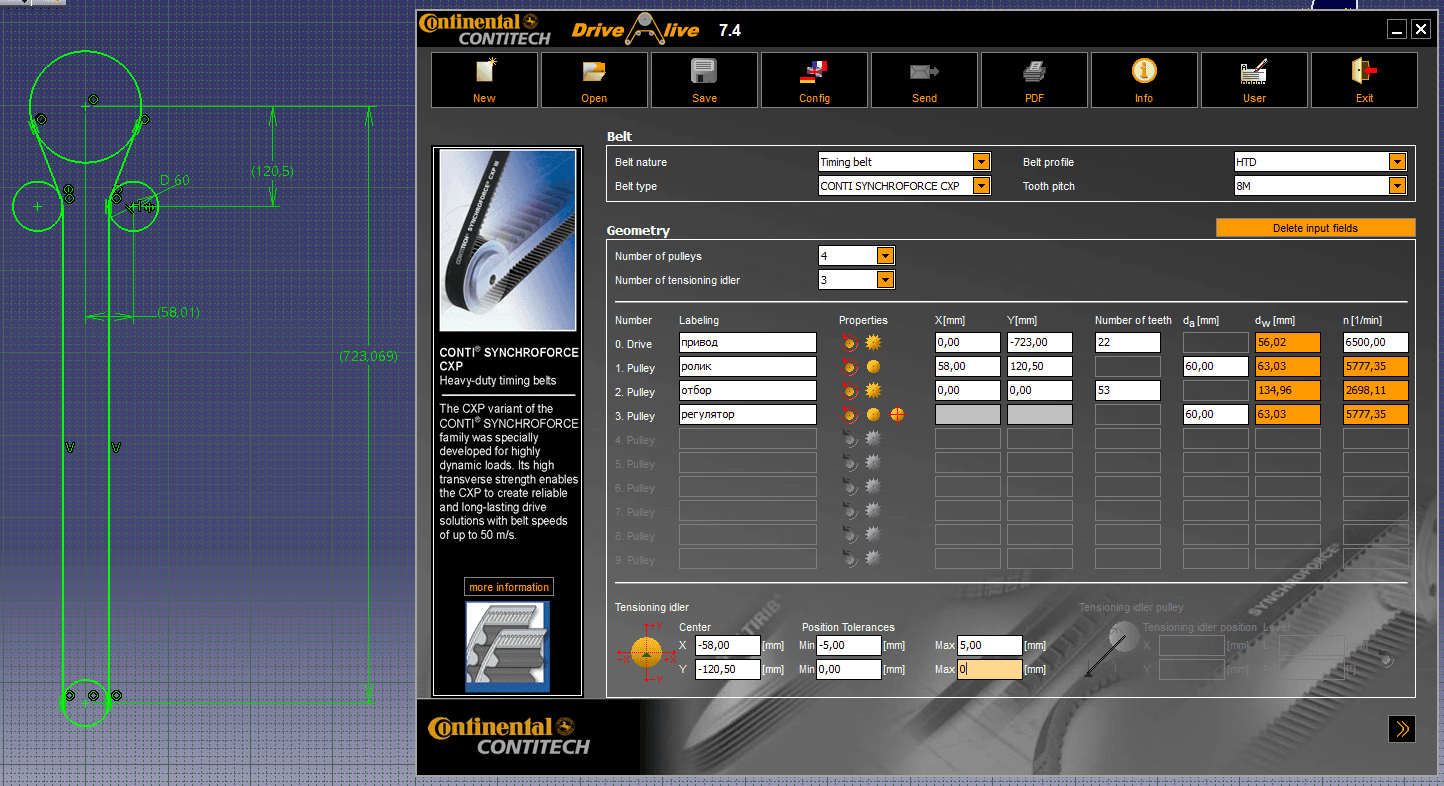Toggle toothed/flat pulley type for 1. Pulley
The width and height of the screenshot is (1444, 786).
(x=873, y=367)
